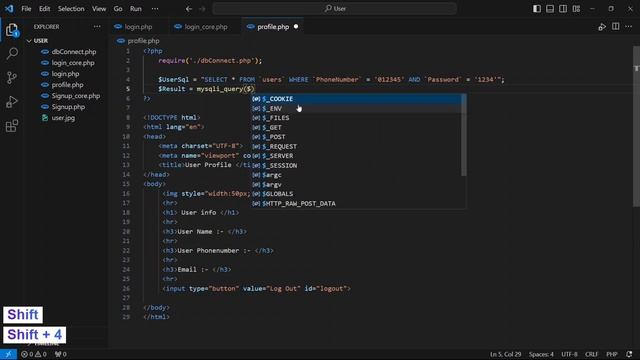Select $_POST suggestion

coord(356,137)
